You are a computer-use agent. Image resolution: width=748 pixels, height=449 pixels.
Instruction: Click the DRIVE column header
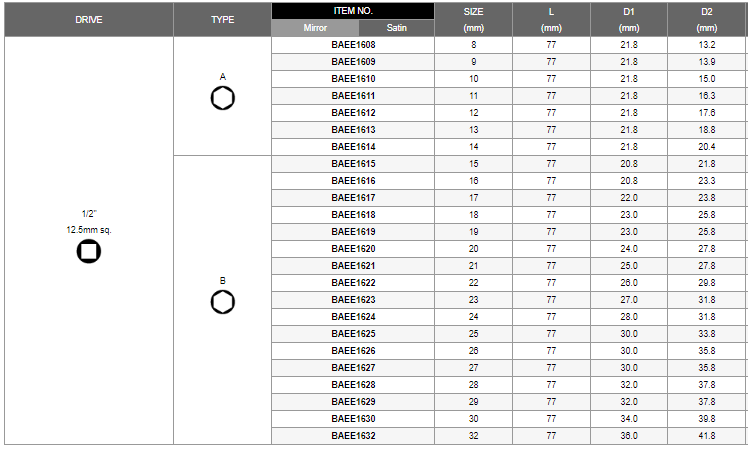point(89,20)
